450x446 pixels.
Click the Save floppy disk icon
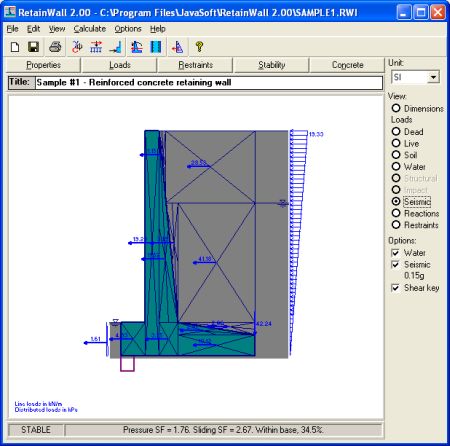pos(33,47)
